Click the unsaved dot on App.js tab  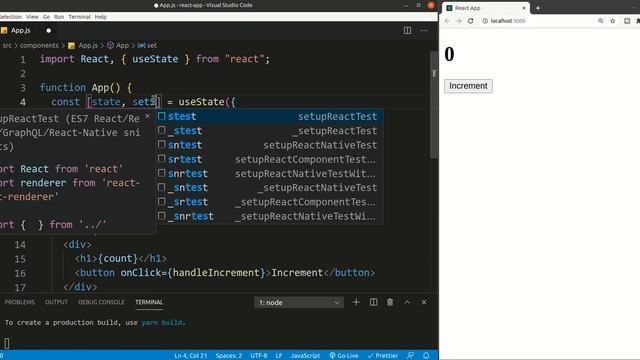[49, 31]
